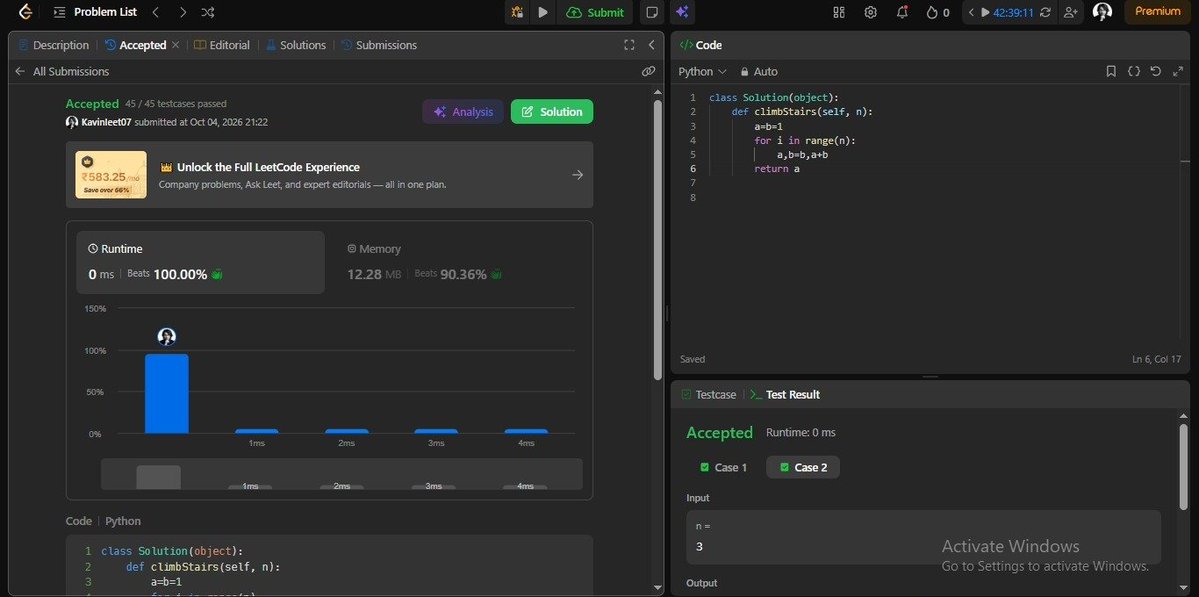Open the Premium button

pyautogui.click(x=1157, y=11)
